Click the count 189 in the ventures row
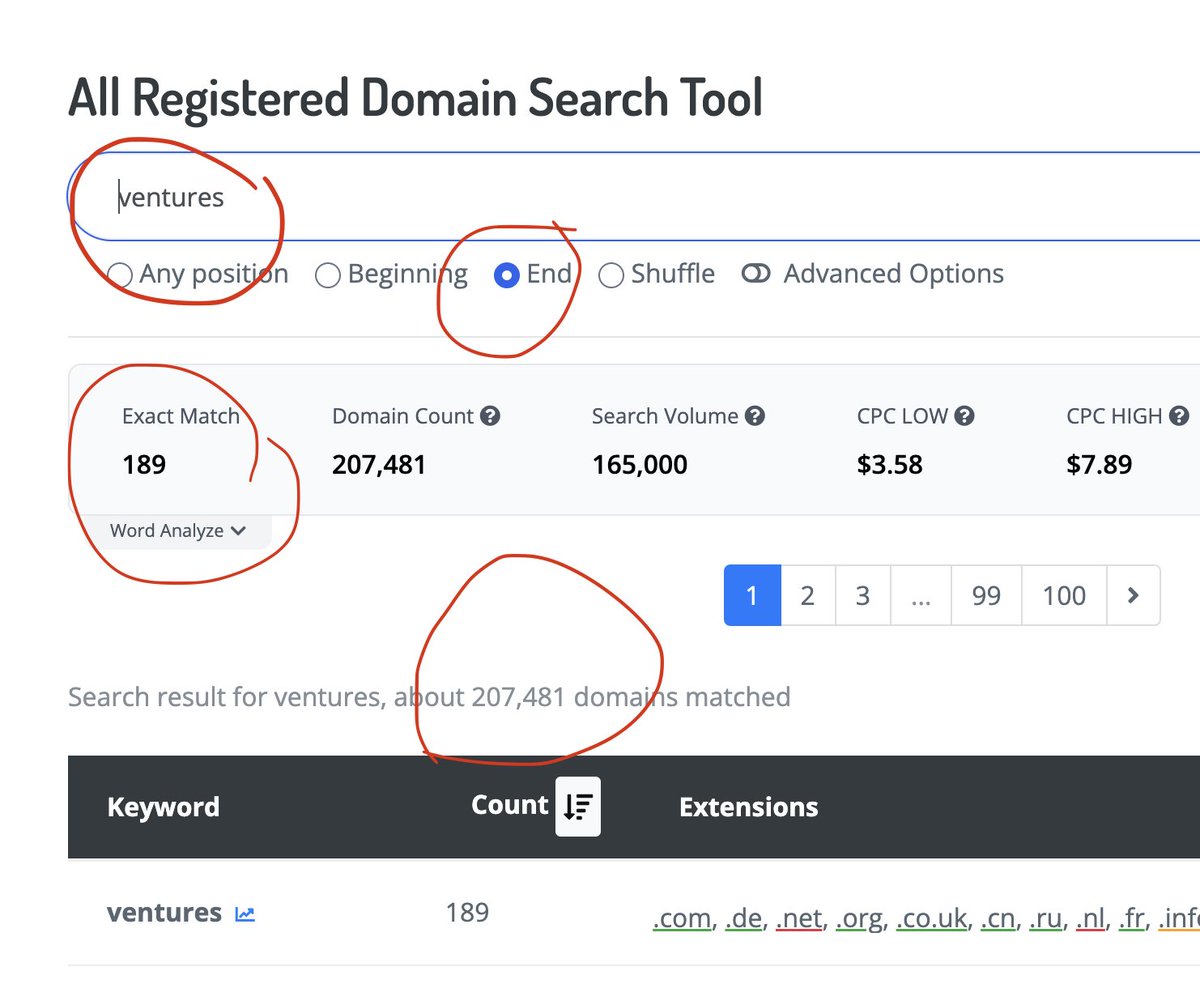1200x988 pixels. [467, 912]
